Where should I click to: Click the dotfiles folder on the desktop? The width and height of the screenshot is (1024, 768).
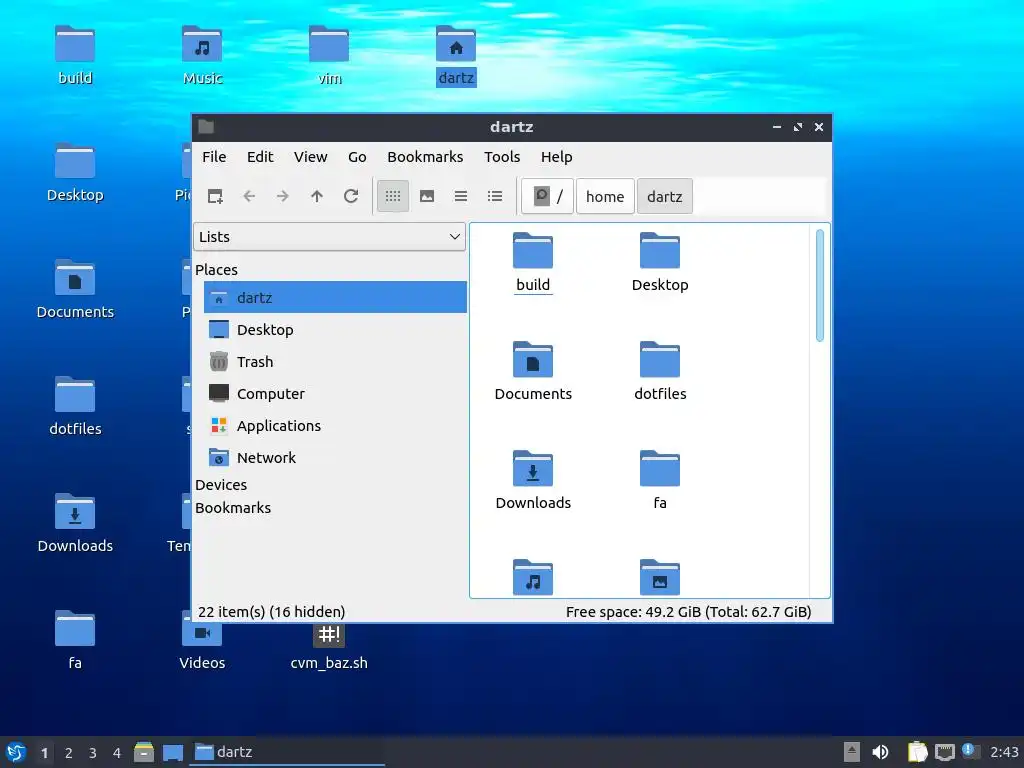[75, 407]
